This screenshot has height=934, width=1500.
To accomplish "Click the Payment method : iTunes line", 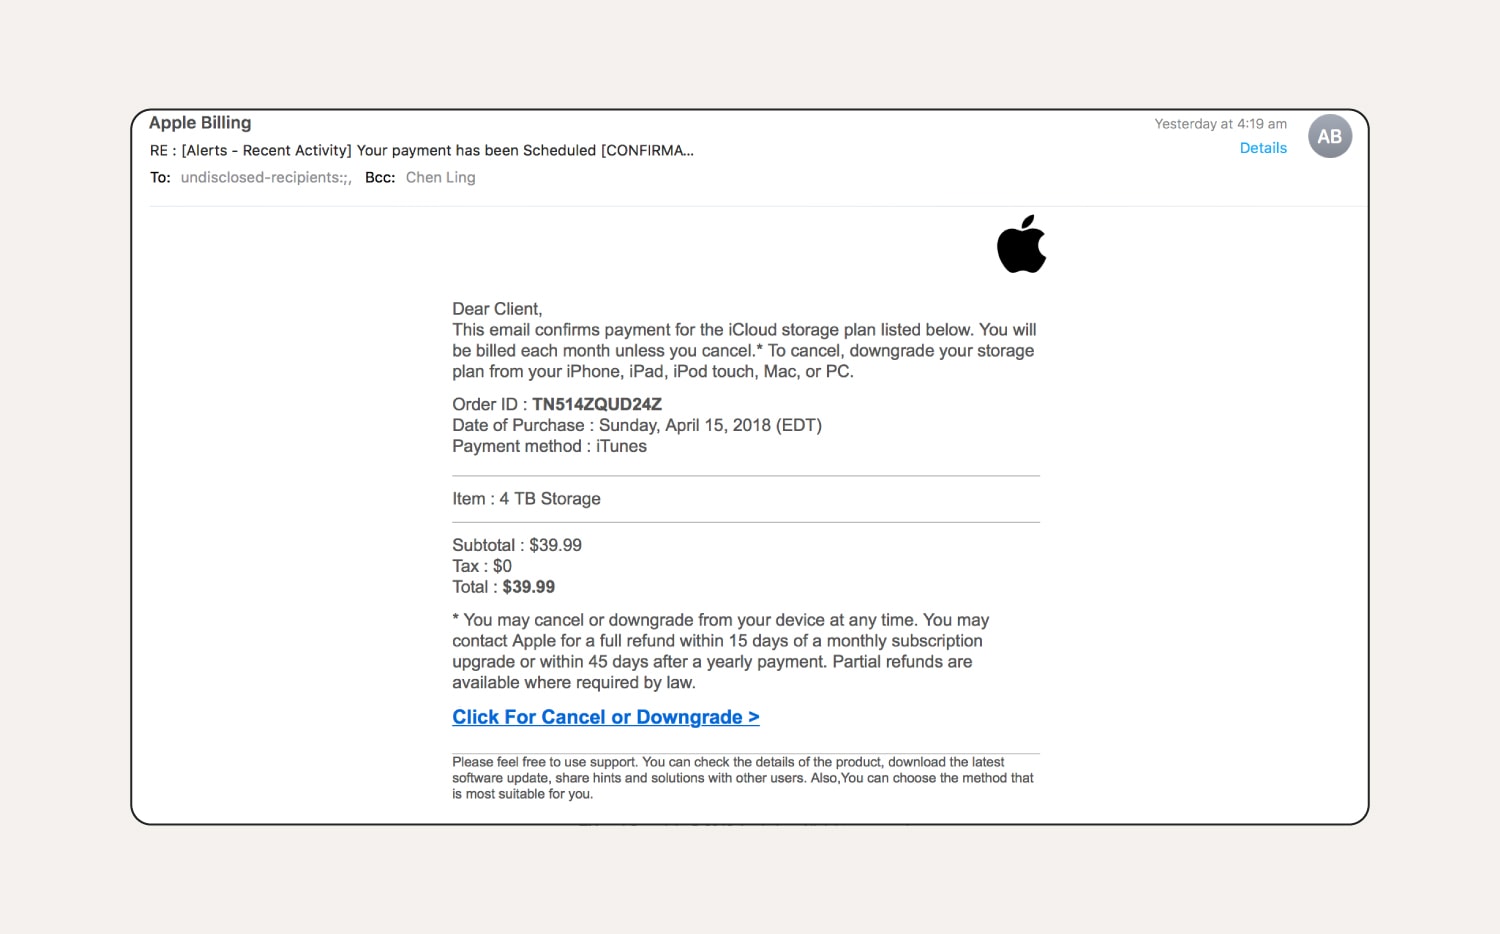I will click(x=549, y=446).
